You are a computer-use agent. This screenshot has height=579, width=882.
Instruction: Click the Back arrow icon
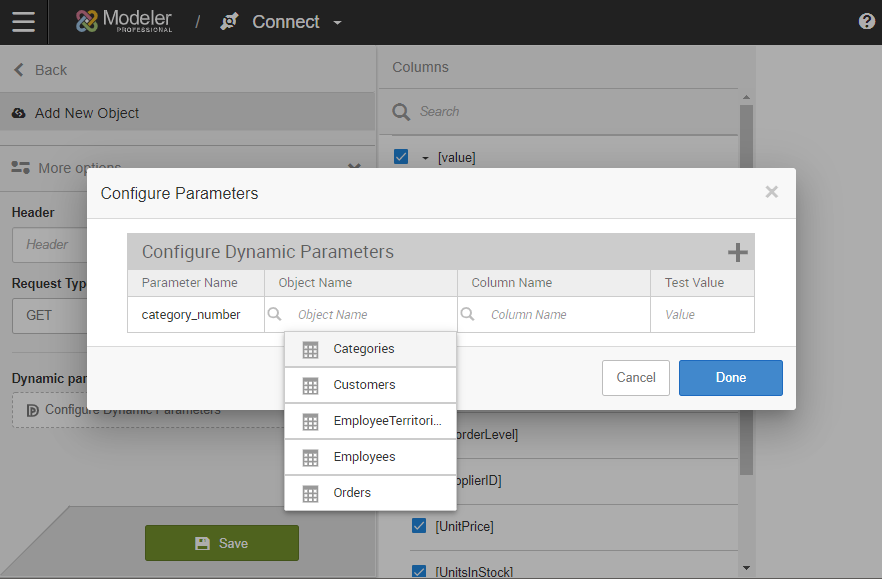(x=19, y=70)
